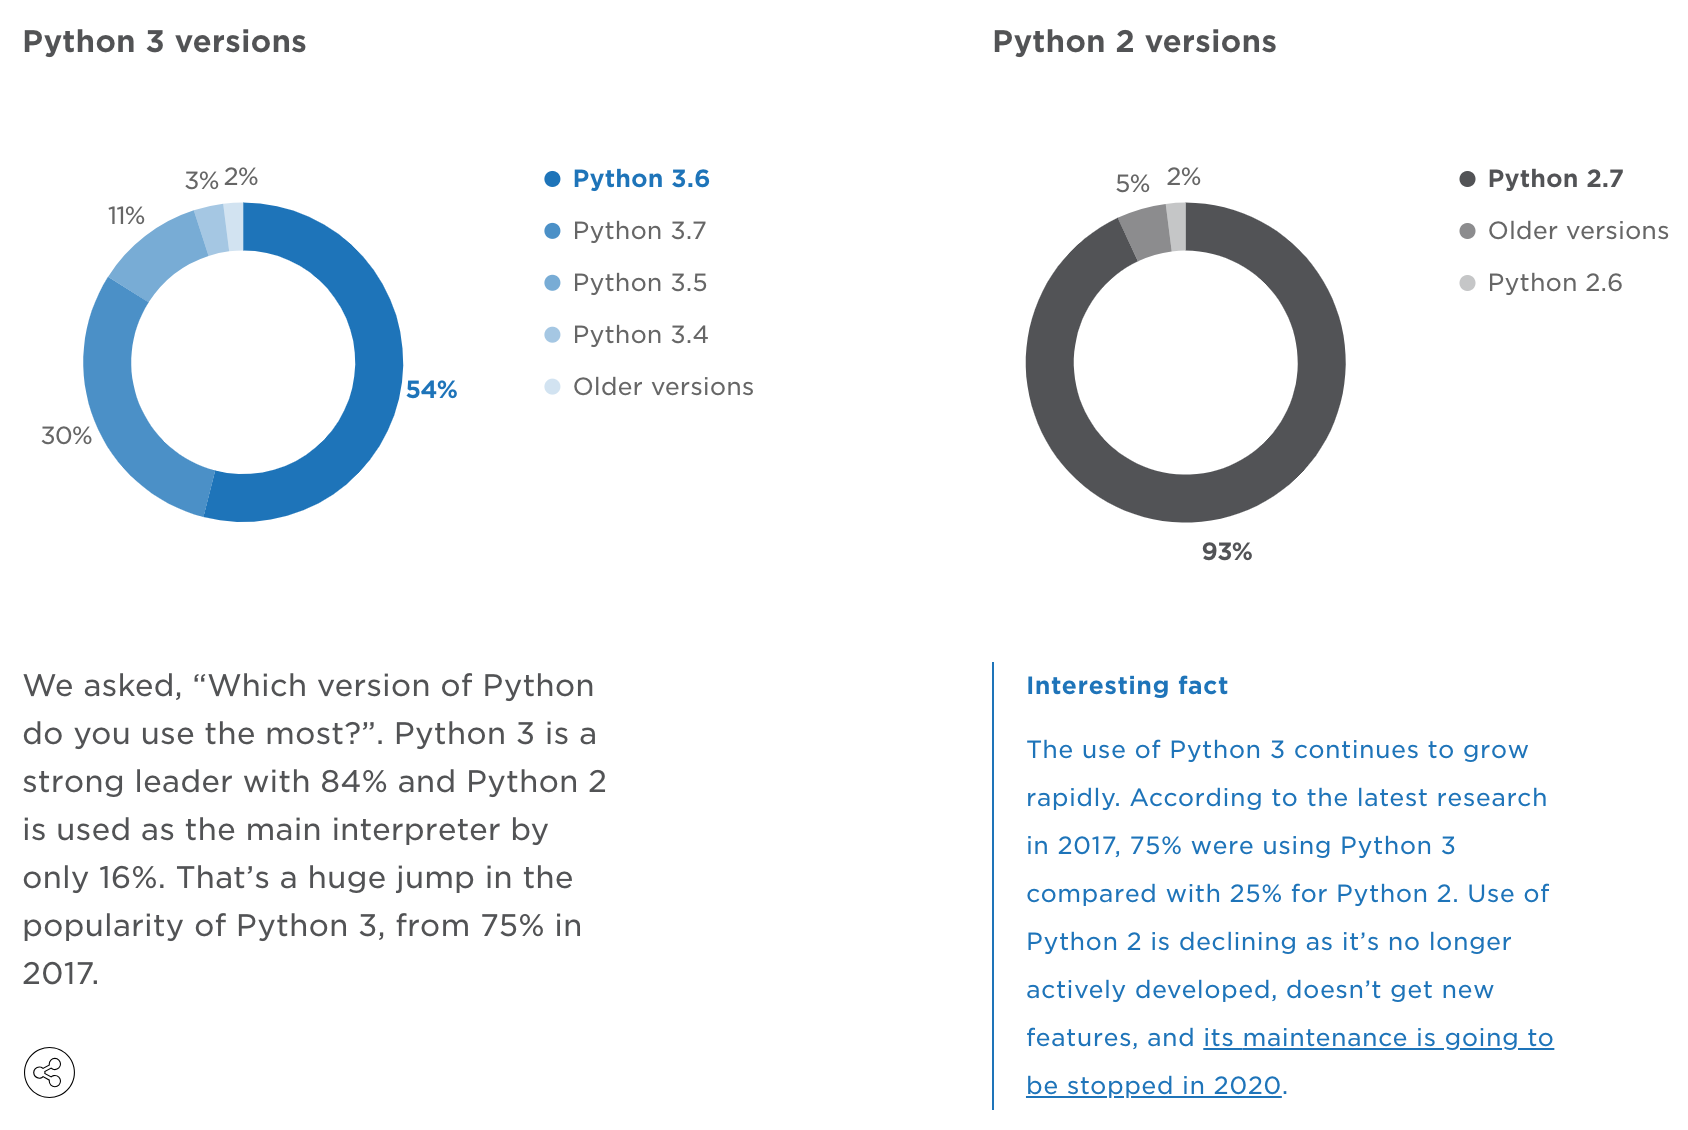Click the '30%' label beside the blue donut
This screenshot has width=1688, height=1130.
(x=66, y=436)
